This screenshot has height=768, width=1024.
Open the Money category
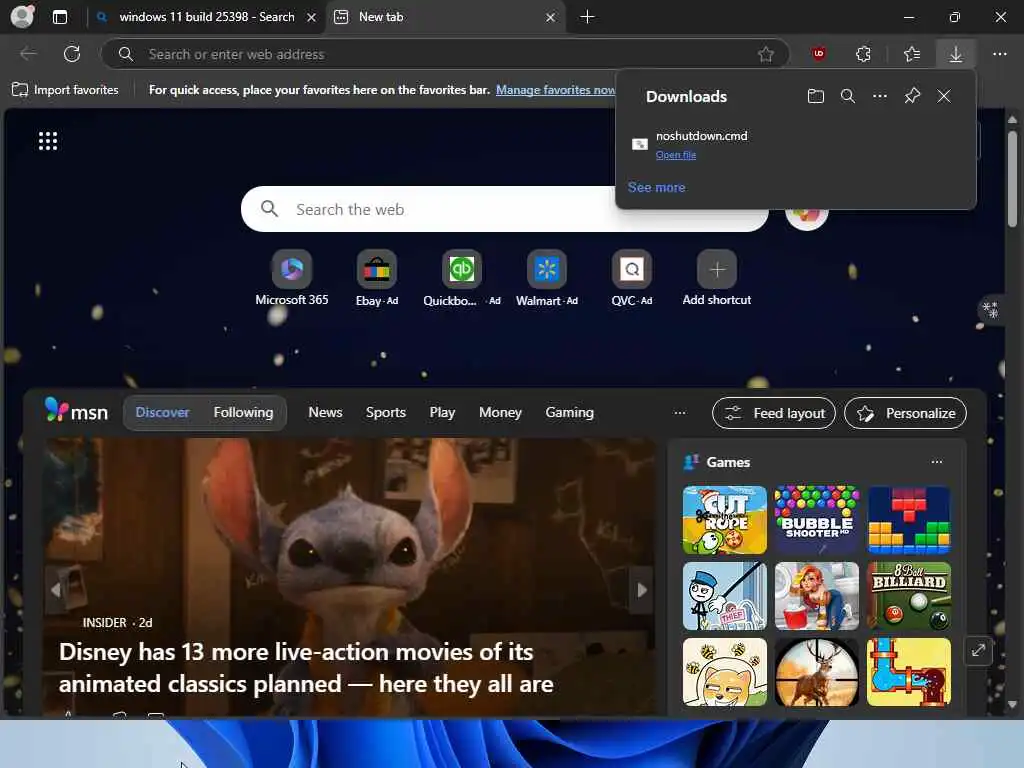500,412
